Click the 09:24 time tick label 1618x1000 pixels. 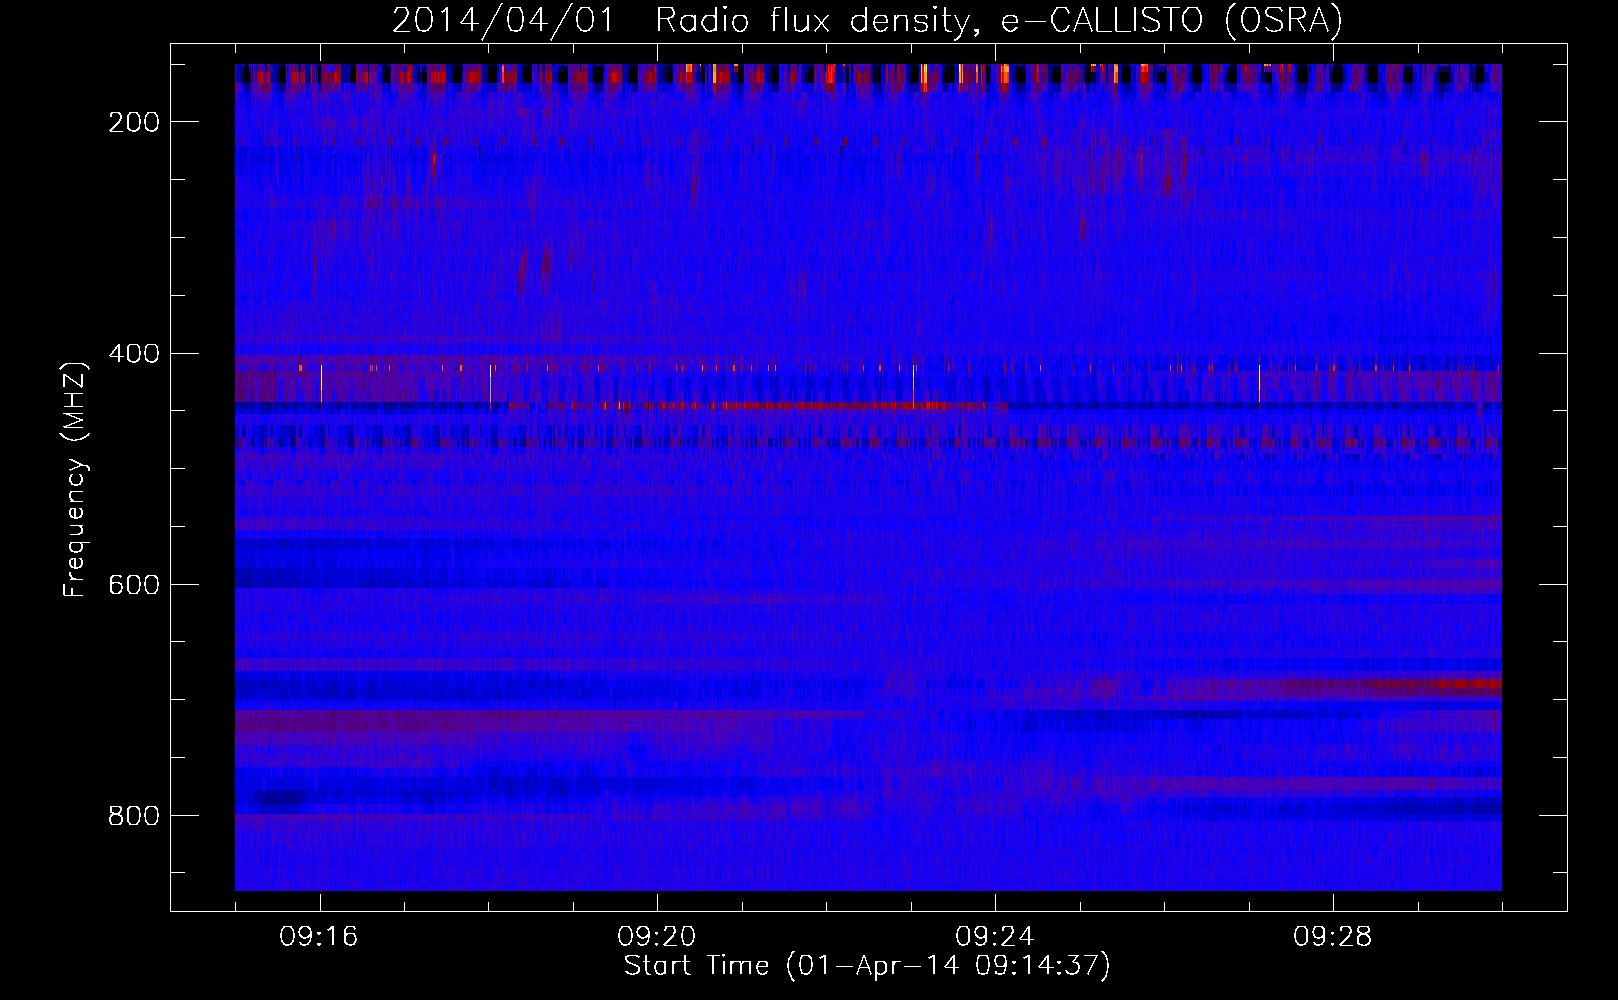tap(995, 936)
